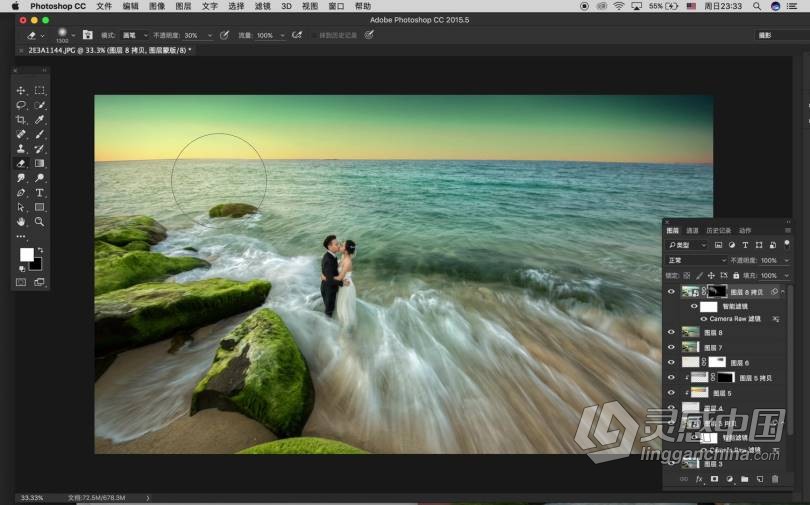Toggle visibility of 智能滤镜 smart filters
The height and width of the screenshot is (505, 810).
coord(694,306)
